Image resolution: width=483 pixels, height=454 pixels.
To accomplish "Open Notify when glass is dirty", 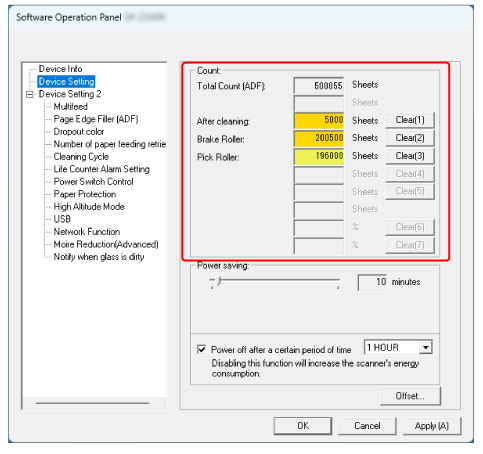I will (x=99, y=257).
